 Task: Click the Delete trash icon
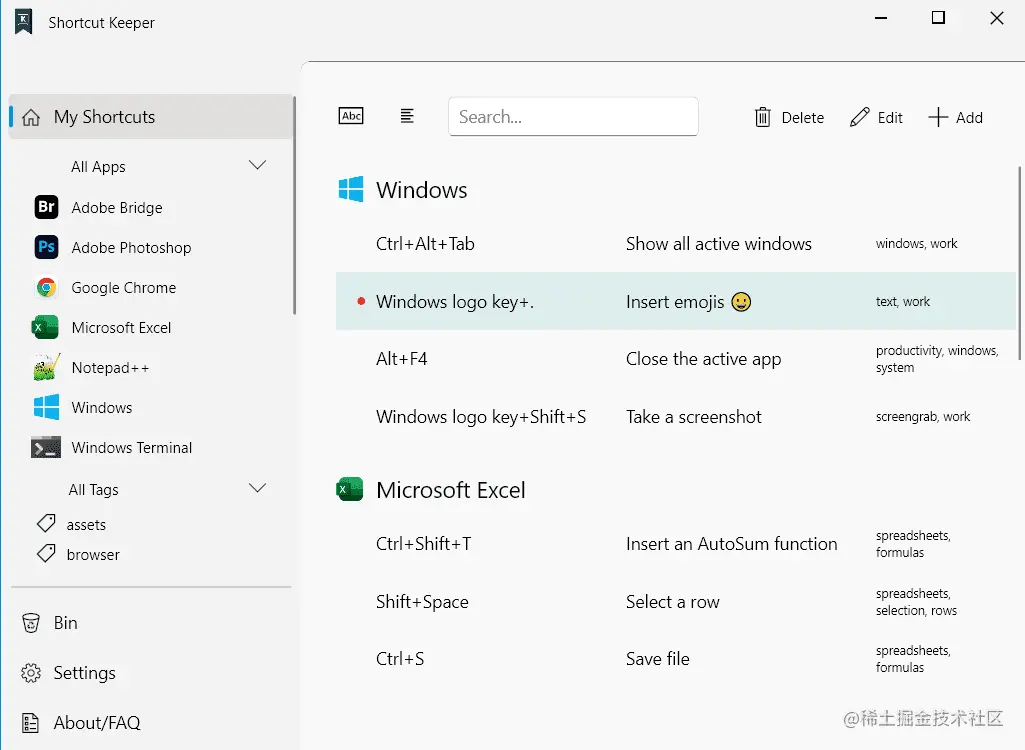pos(762,117)
